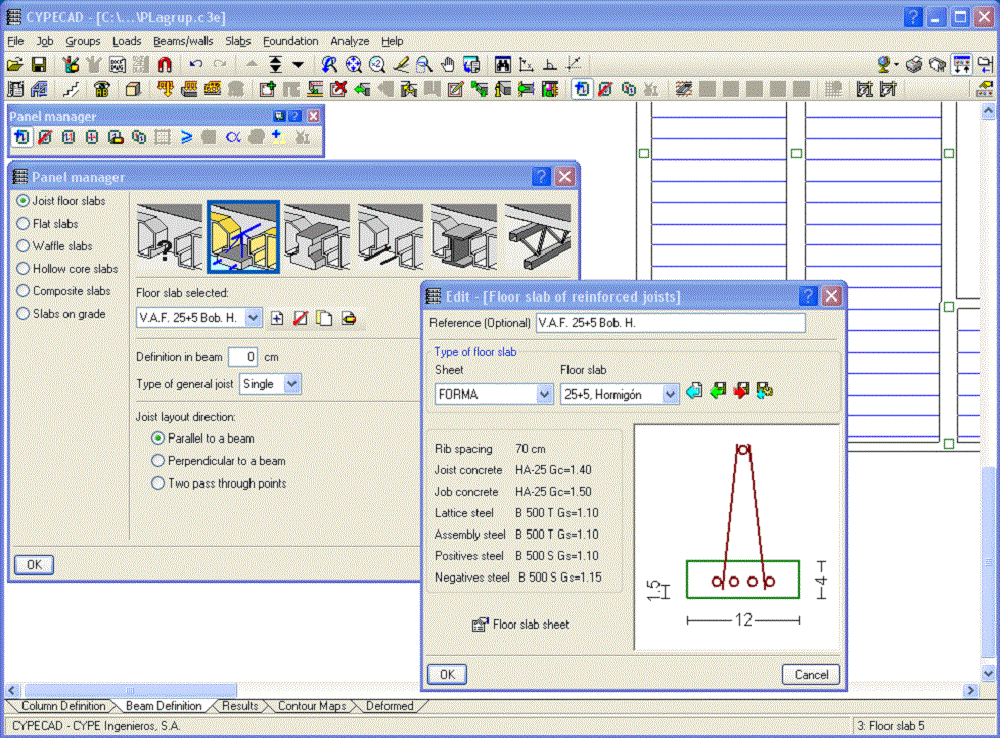Click the Save floppy disk icon
This screenshot has height=738, width=1000.
pos(39,64)
